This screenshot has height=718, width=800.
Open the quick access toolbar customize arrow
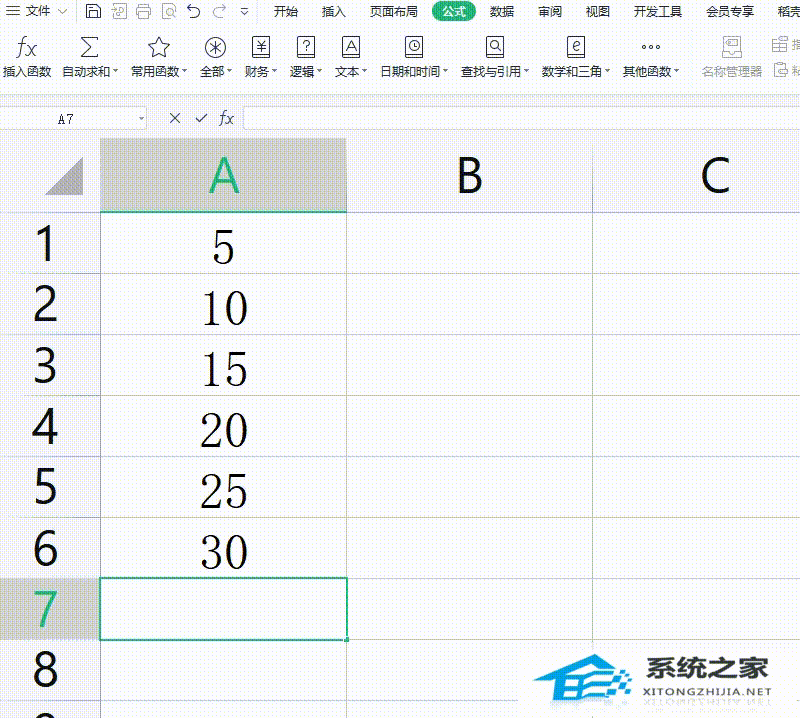click(x=243, y=9)
